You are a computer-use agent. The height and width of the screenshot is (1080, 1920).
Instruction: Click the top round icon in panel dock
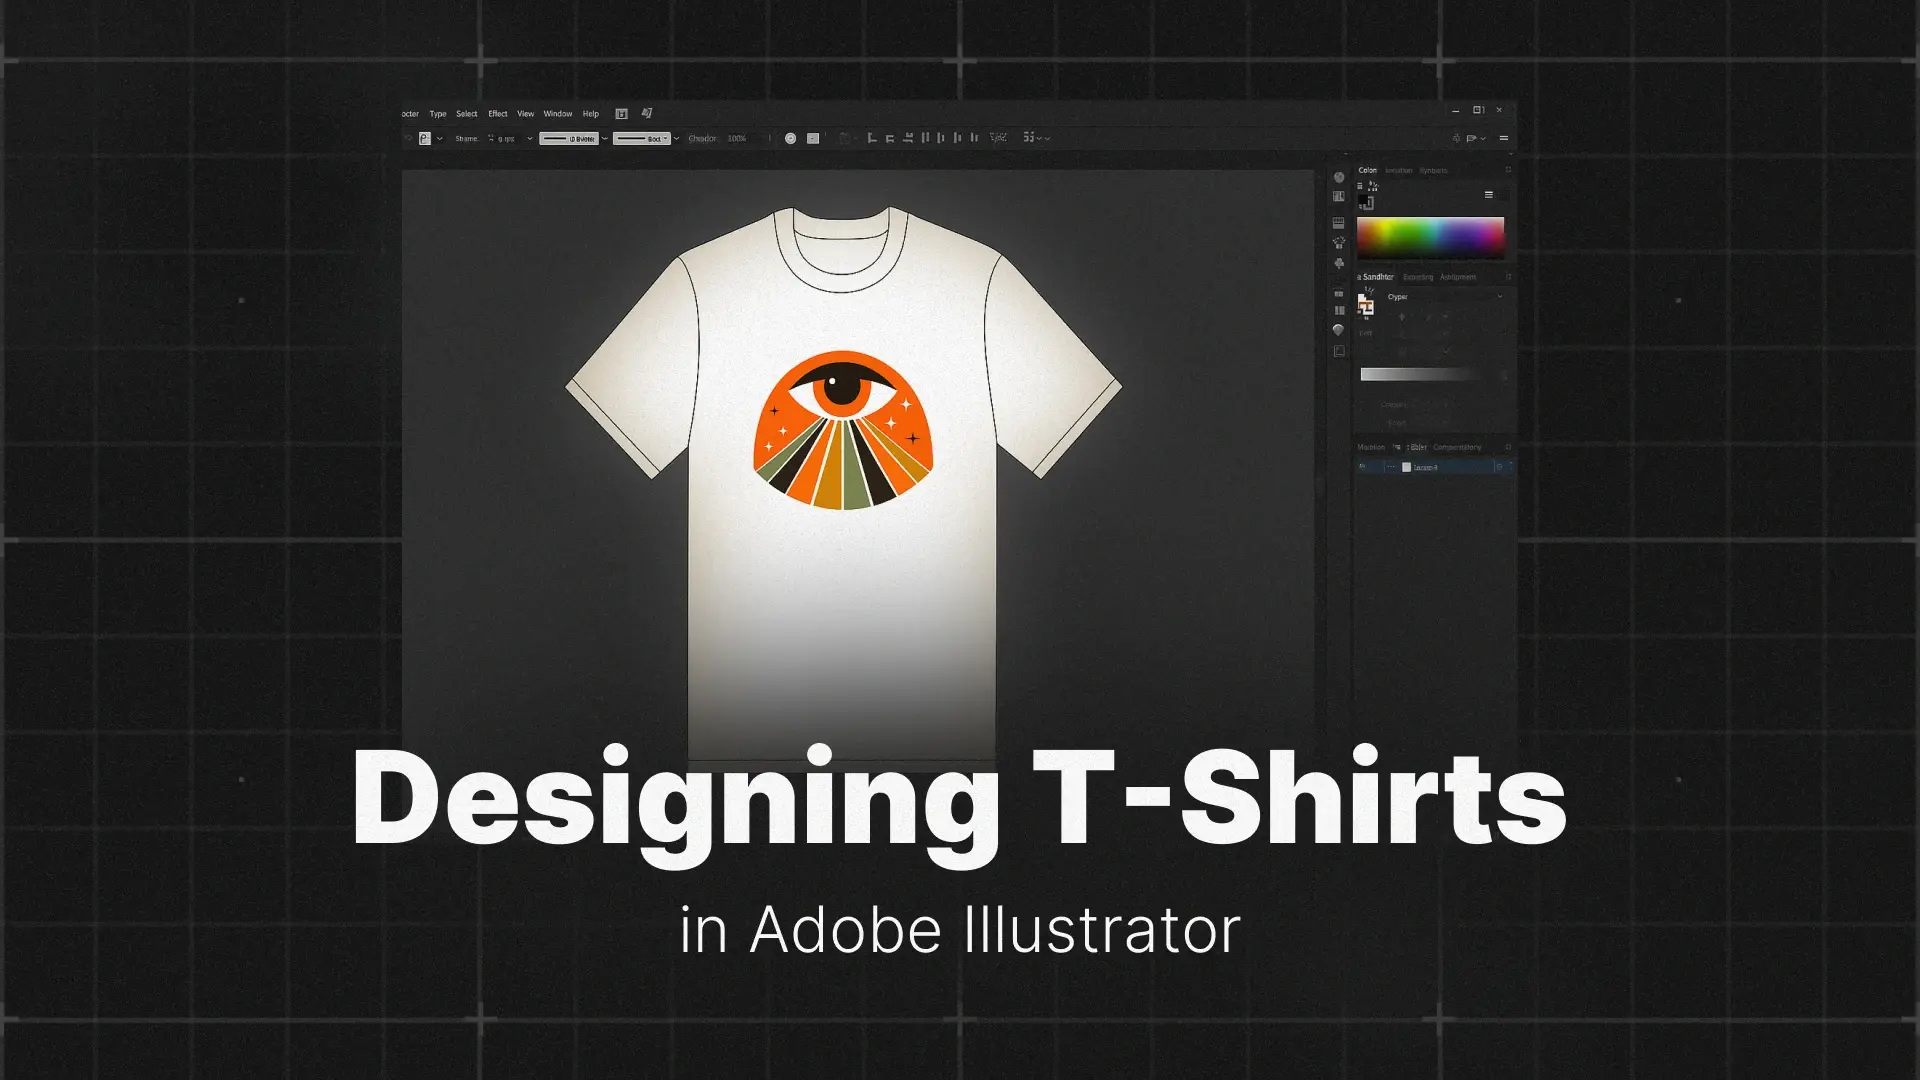(1339, 178)
